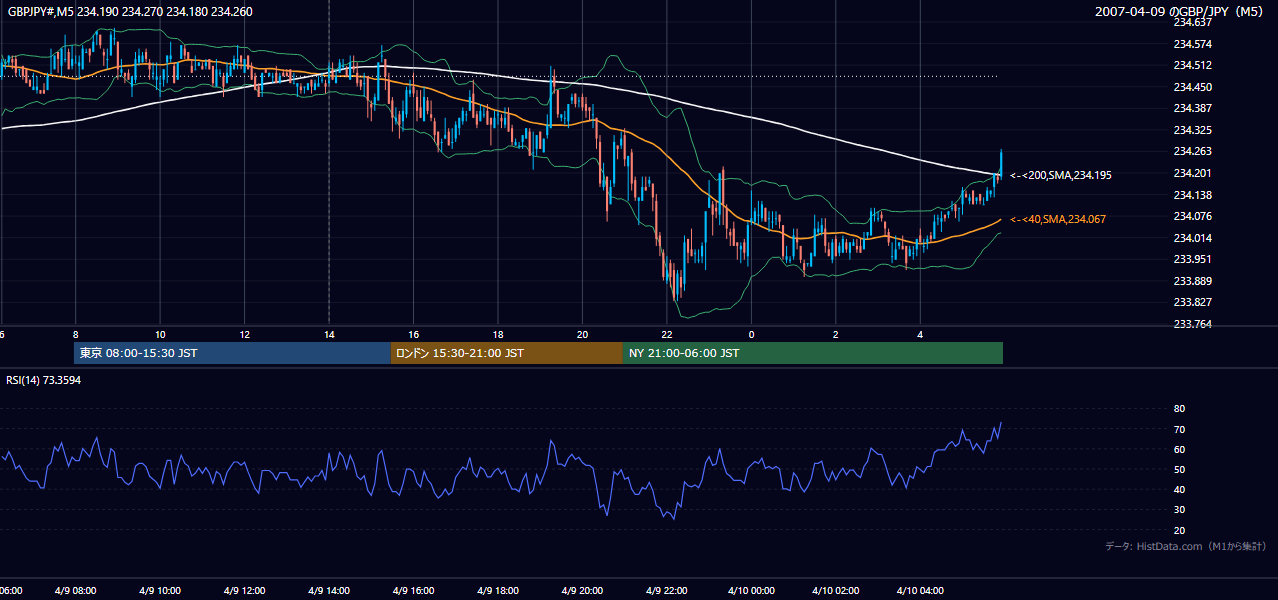Click hour 16 on the chart hour axis

point(413,334)
